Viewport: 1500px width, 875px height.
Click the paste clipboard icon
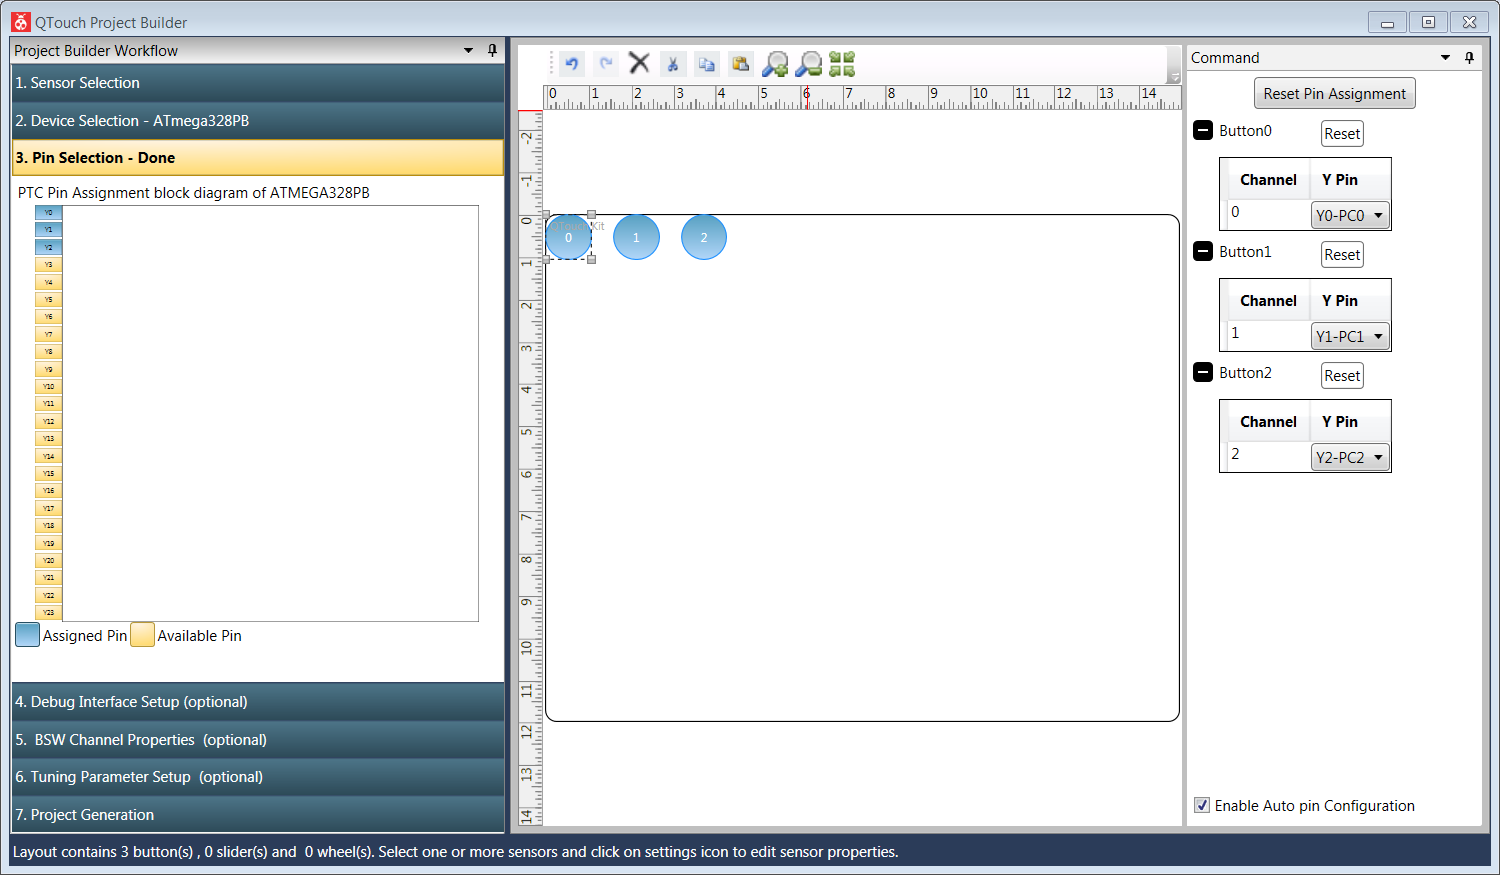click(x=740, y=64)
